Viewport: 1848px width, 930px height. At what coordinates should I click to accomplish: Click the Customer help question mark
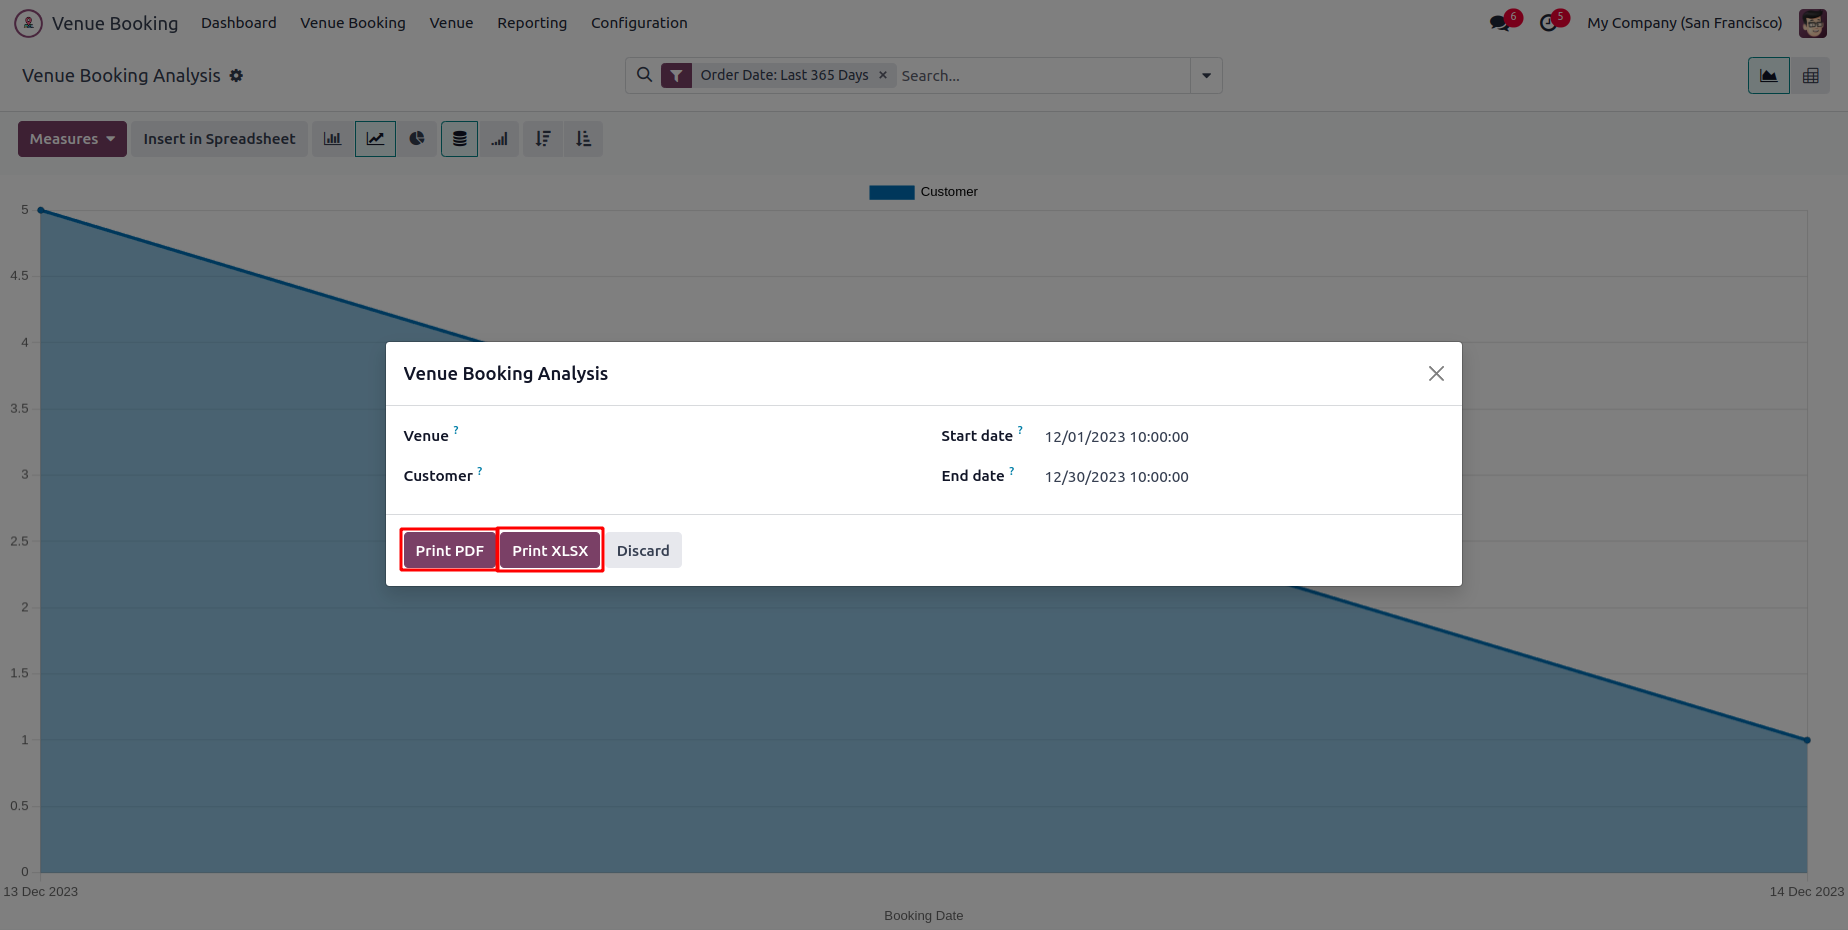(480, 470)
